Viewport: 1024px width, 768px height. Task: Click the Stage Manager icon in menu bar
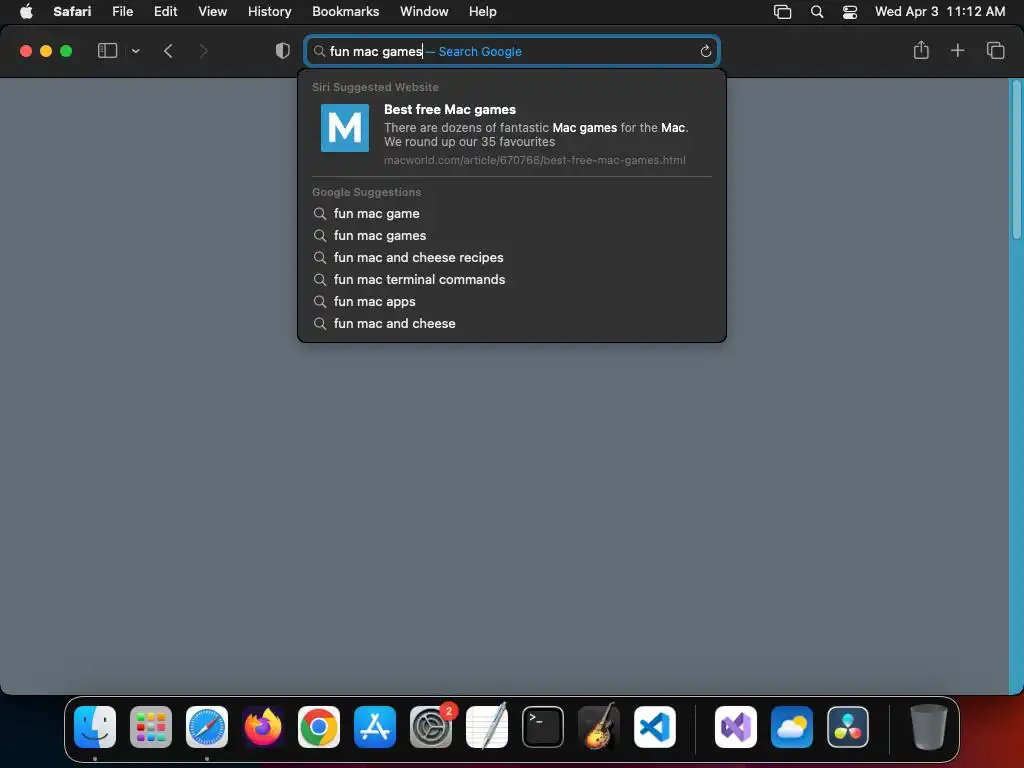pyautogui.click(x=782, y=12)
